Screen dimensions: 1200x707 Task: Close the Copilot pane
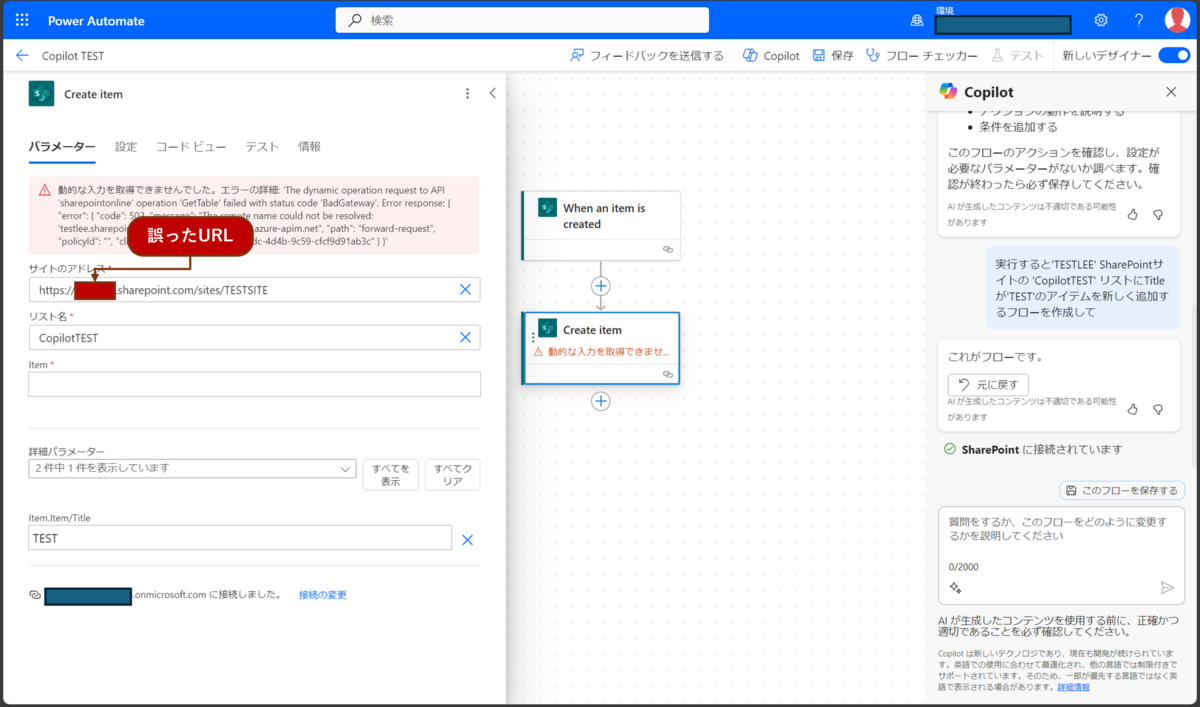pyautogui.click(x=1171, y=92)
